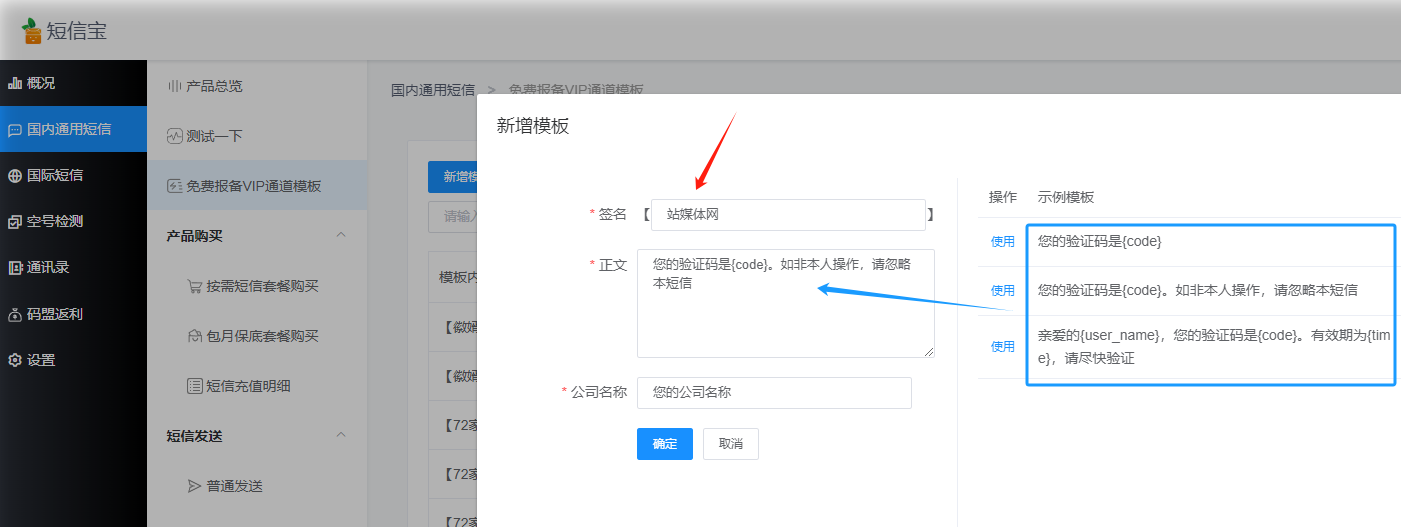Click the bars icon beside 产品总览
Image resolution: width=1401 pixels, height=527 pixels.
click(x=174, y=86)
